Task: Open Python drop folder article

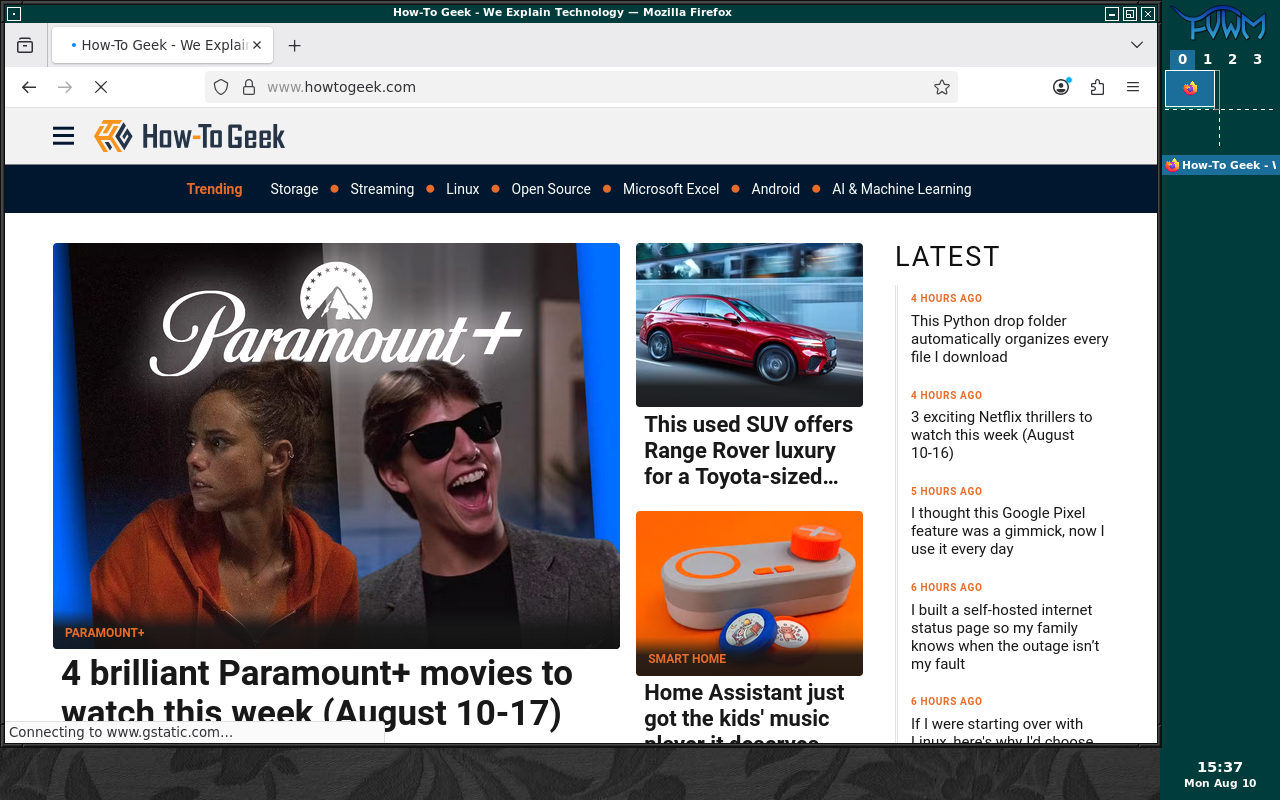Action: click(x=1010, y=339)
